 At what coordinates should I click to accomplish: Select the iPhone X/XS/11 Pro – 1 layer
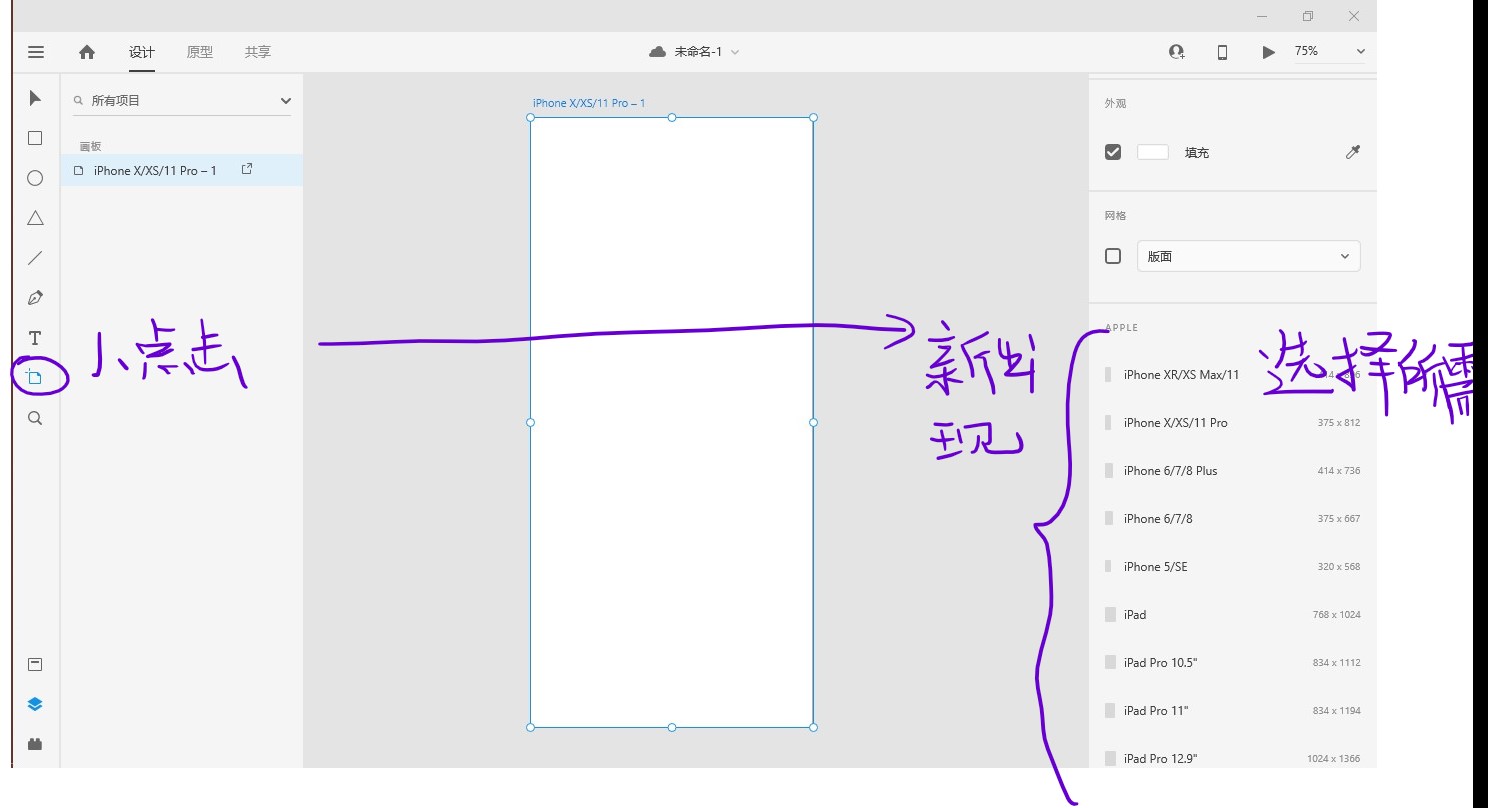[182, 170]
